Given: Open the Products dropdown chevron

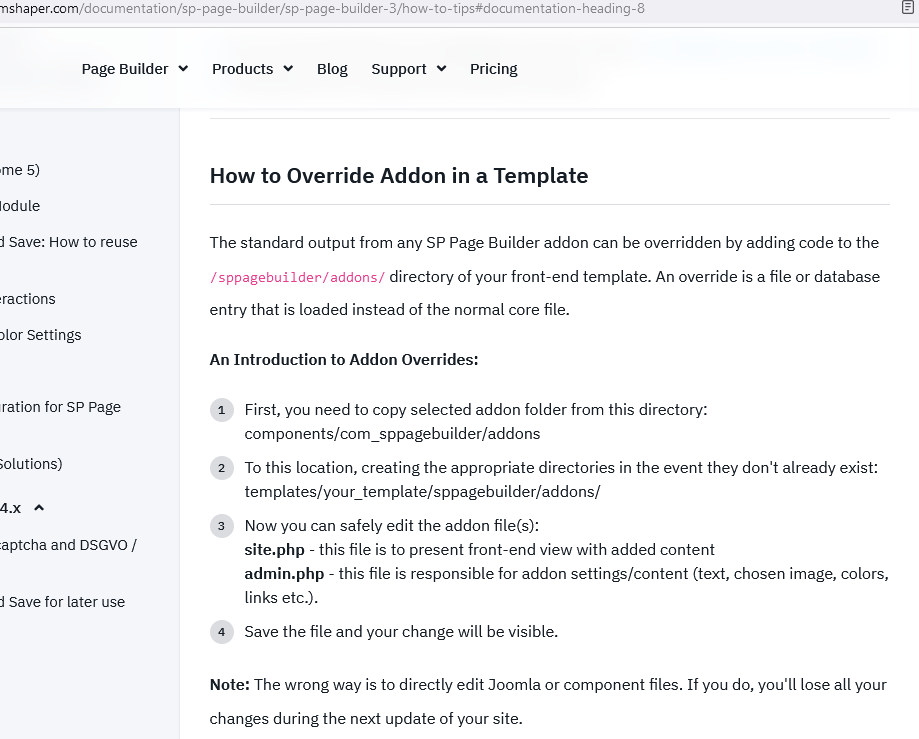Looking at the screenshot, I should tap(288, 69).
